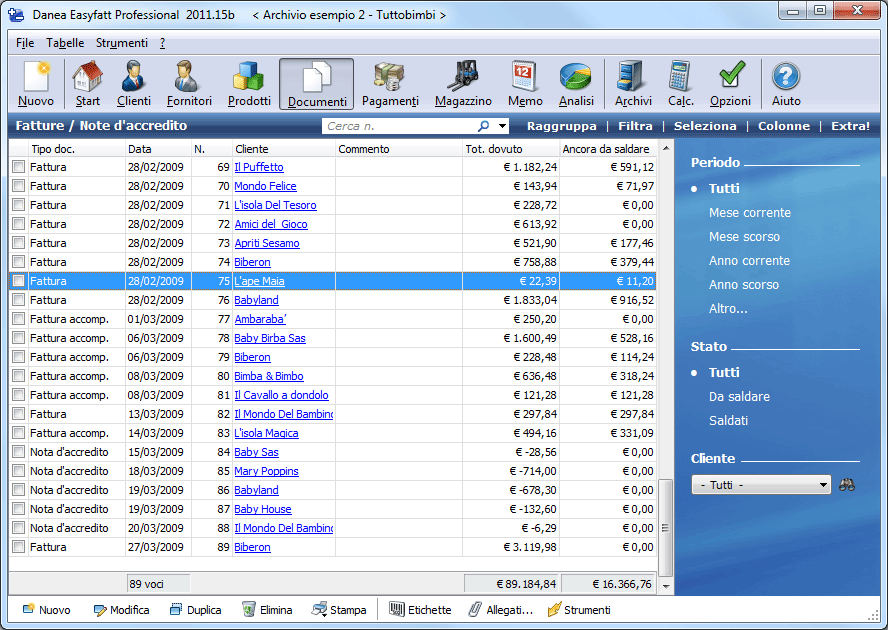Check the box for invoice 72 Amici del Gioco
This screenshot has width=888, height=630.
tap(19, 224)
